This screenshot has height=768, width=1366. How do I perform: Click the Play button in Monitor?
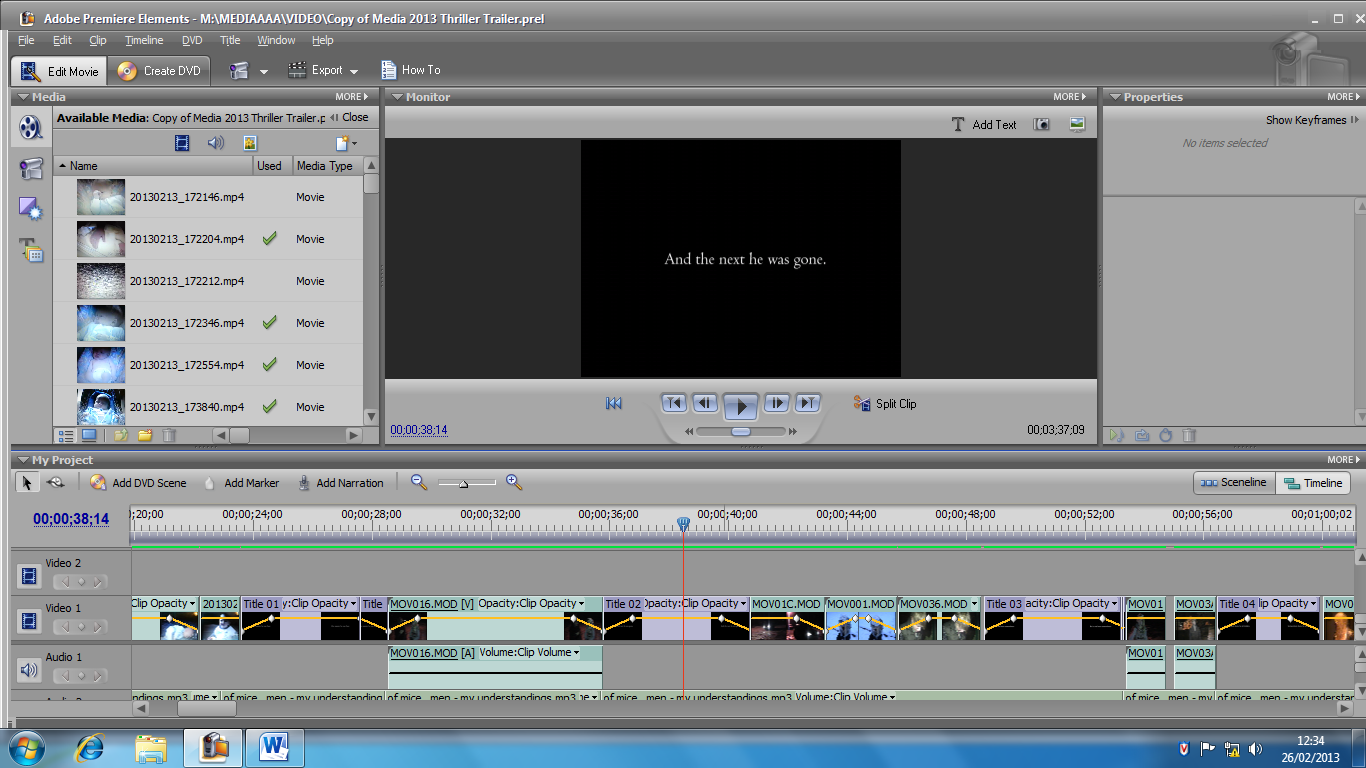pyautogui.click(x=740, y=404)
